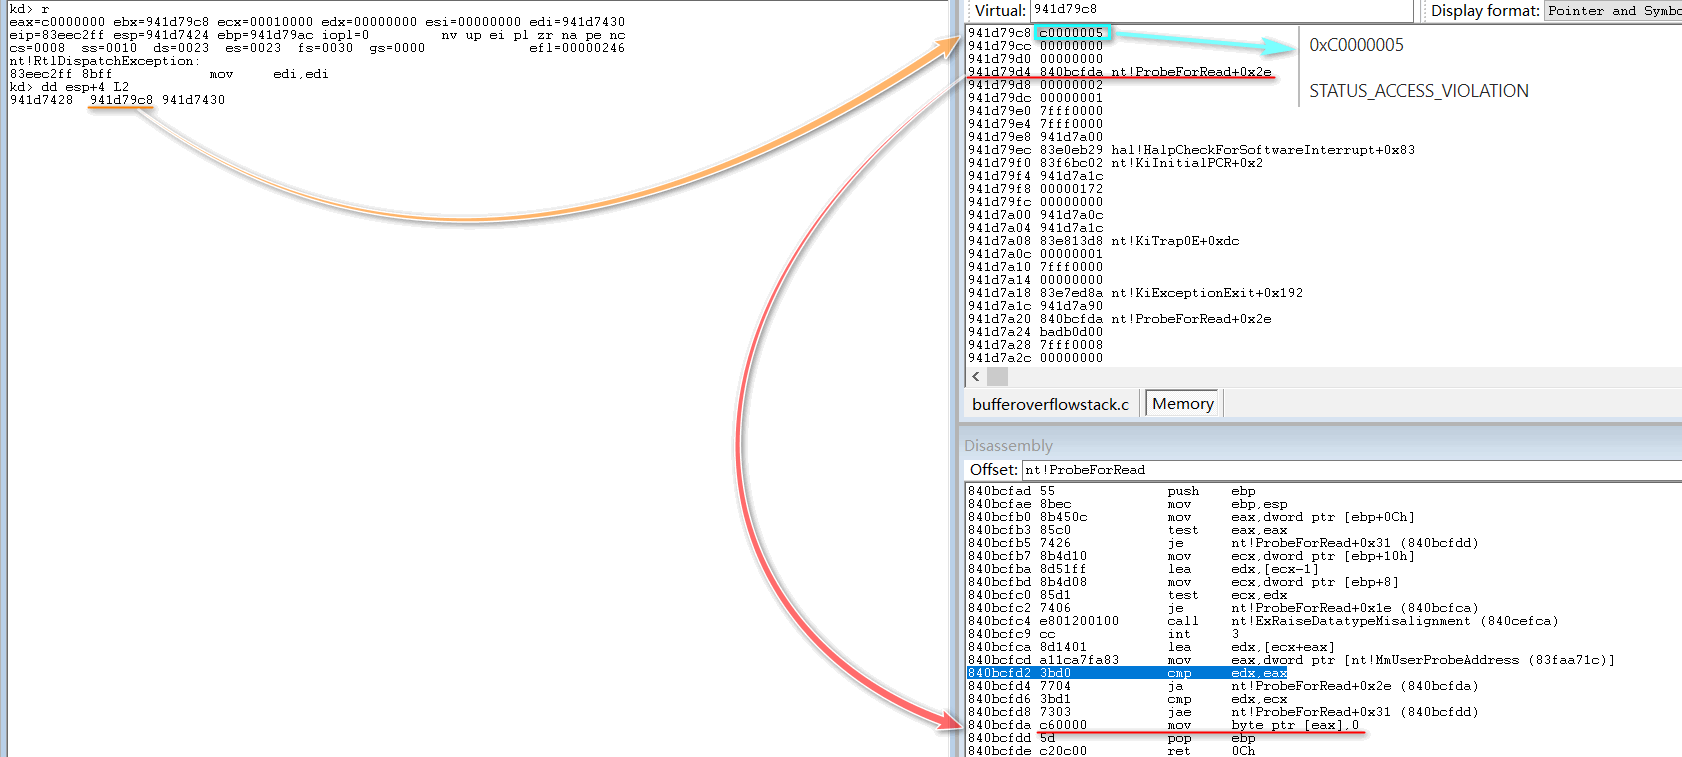Viewport: 1682px width, 757px height.
Task: Open the Display format dropdown
Action: click(x=1612, y=11)
